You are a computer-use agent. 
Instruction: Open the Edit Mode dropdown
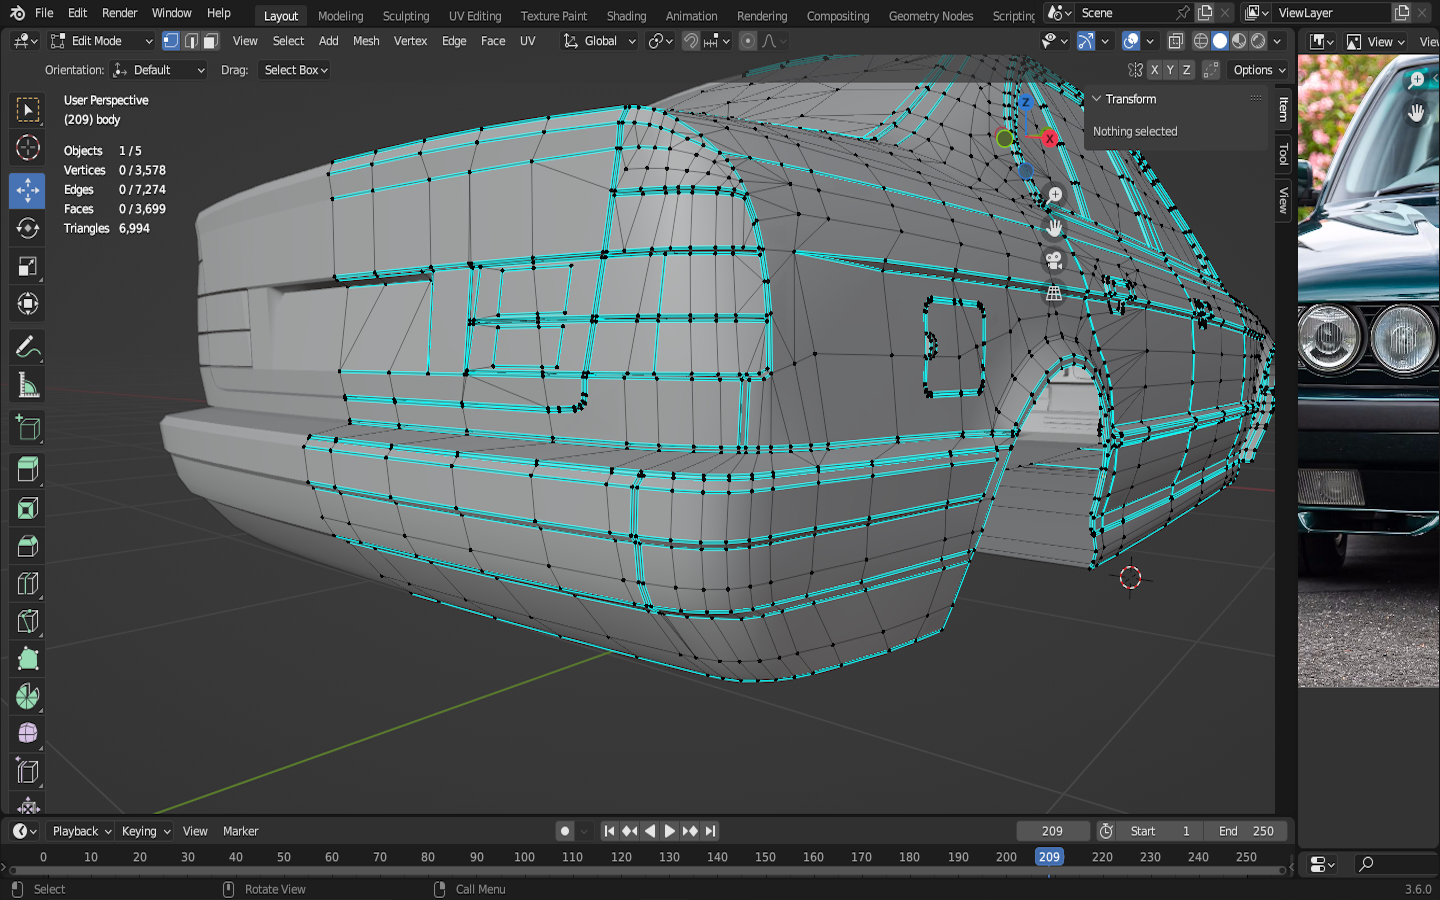[101, 41]
